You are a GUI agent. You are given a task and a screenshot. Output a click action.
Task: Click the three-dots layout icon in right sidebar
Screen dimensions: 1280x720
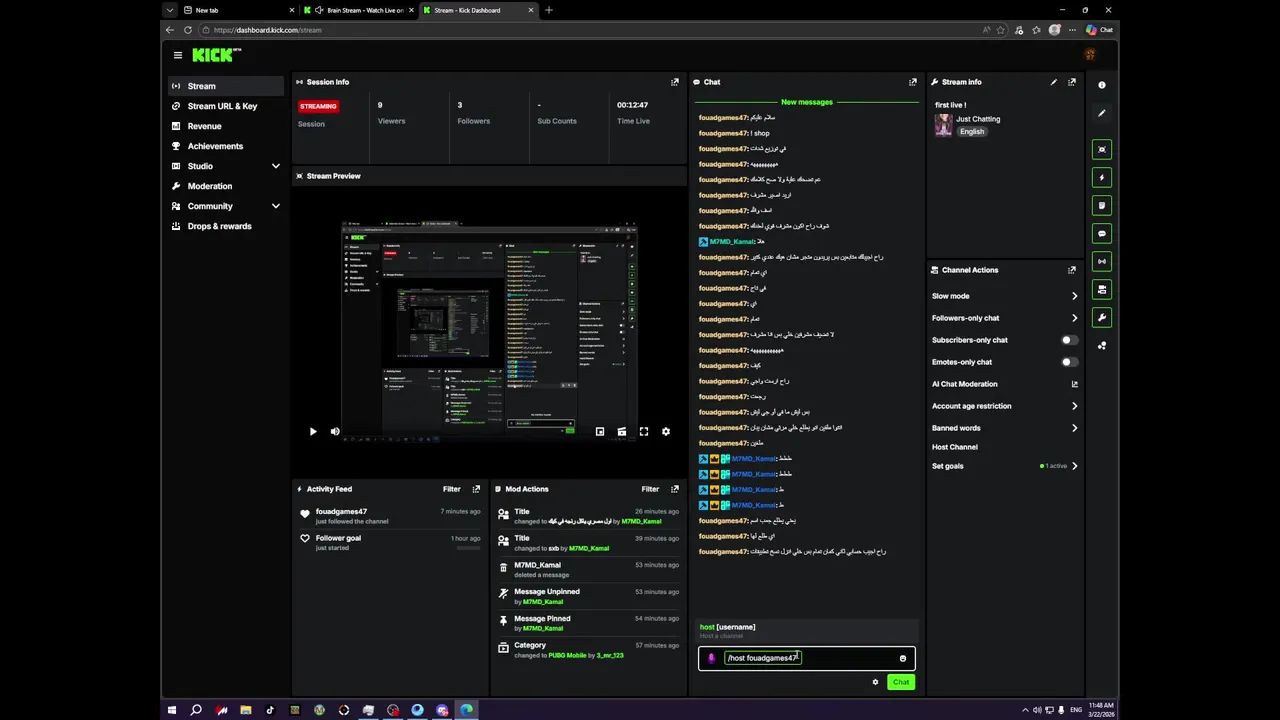click(x=1102, y=346)
